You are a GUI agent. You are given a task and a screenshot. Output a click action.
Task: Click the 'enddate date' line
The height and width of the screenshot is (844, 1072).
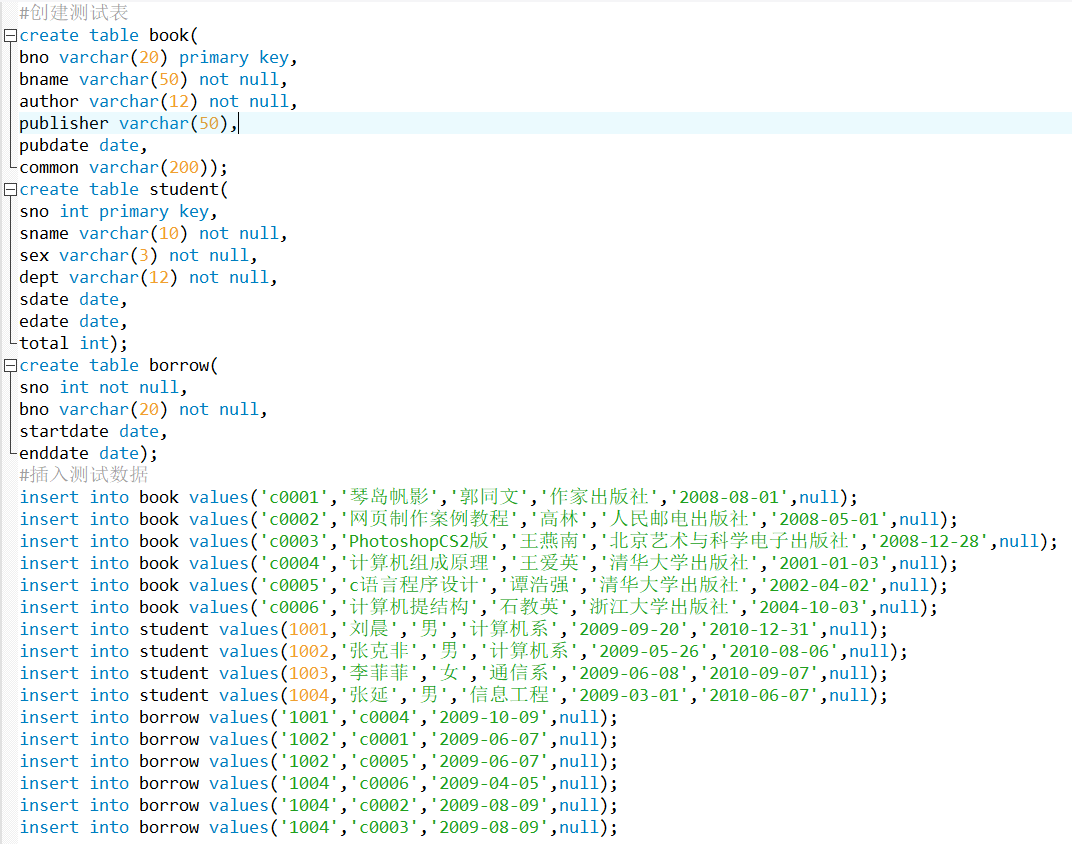pos(83,454)
